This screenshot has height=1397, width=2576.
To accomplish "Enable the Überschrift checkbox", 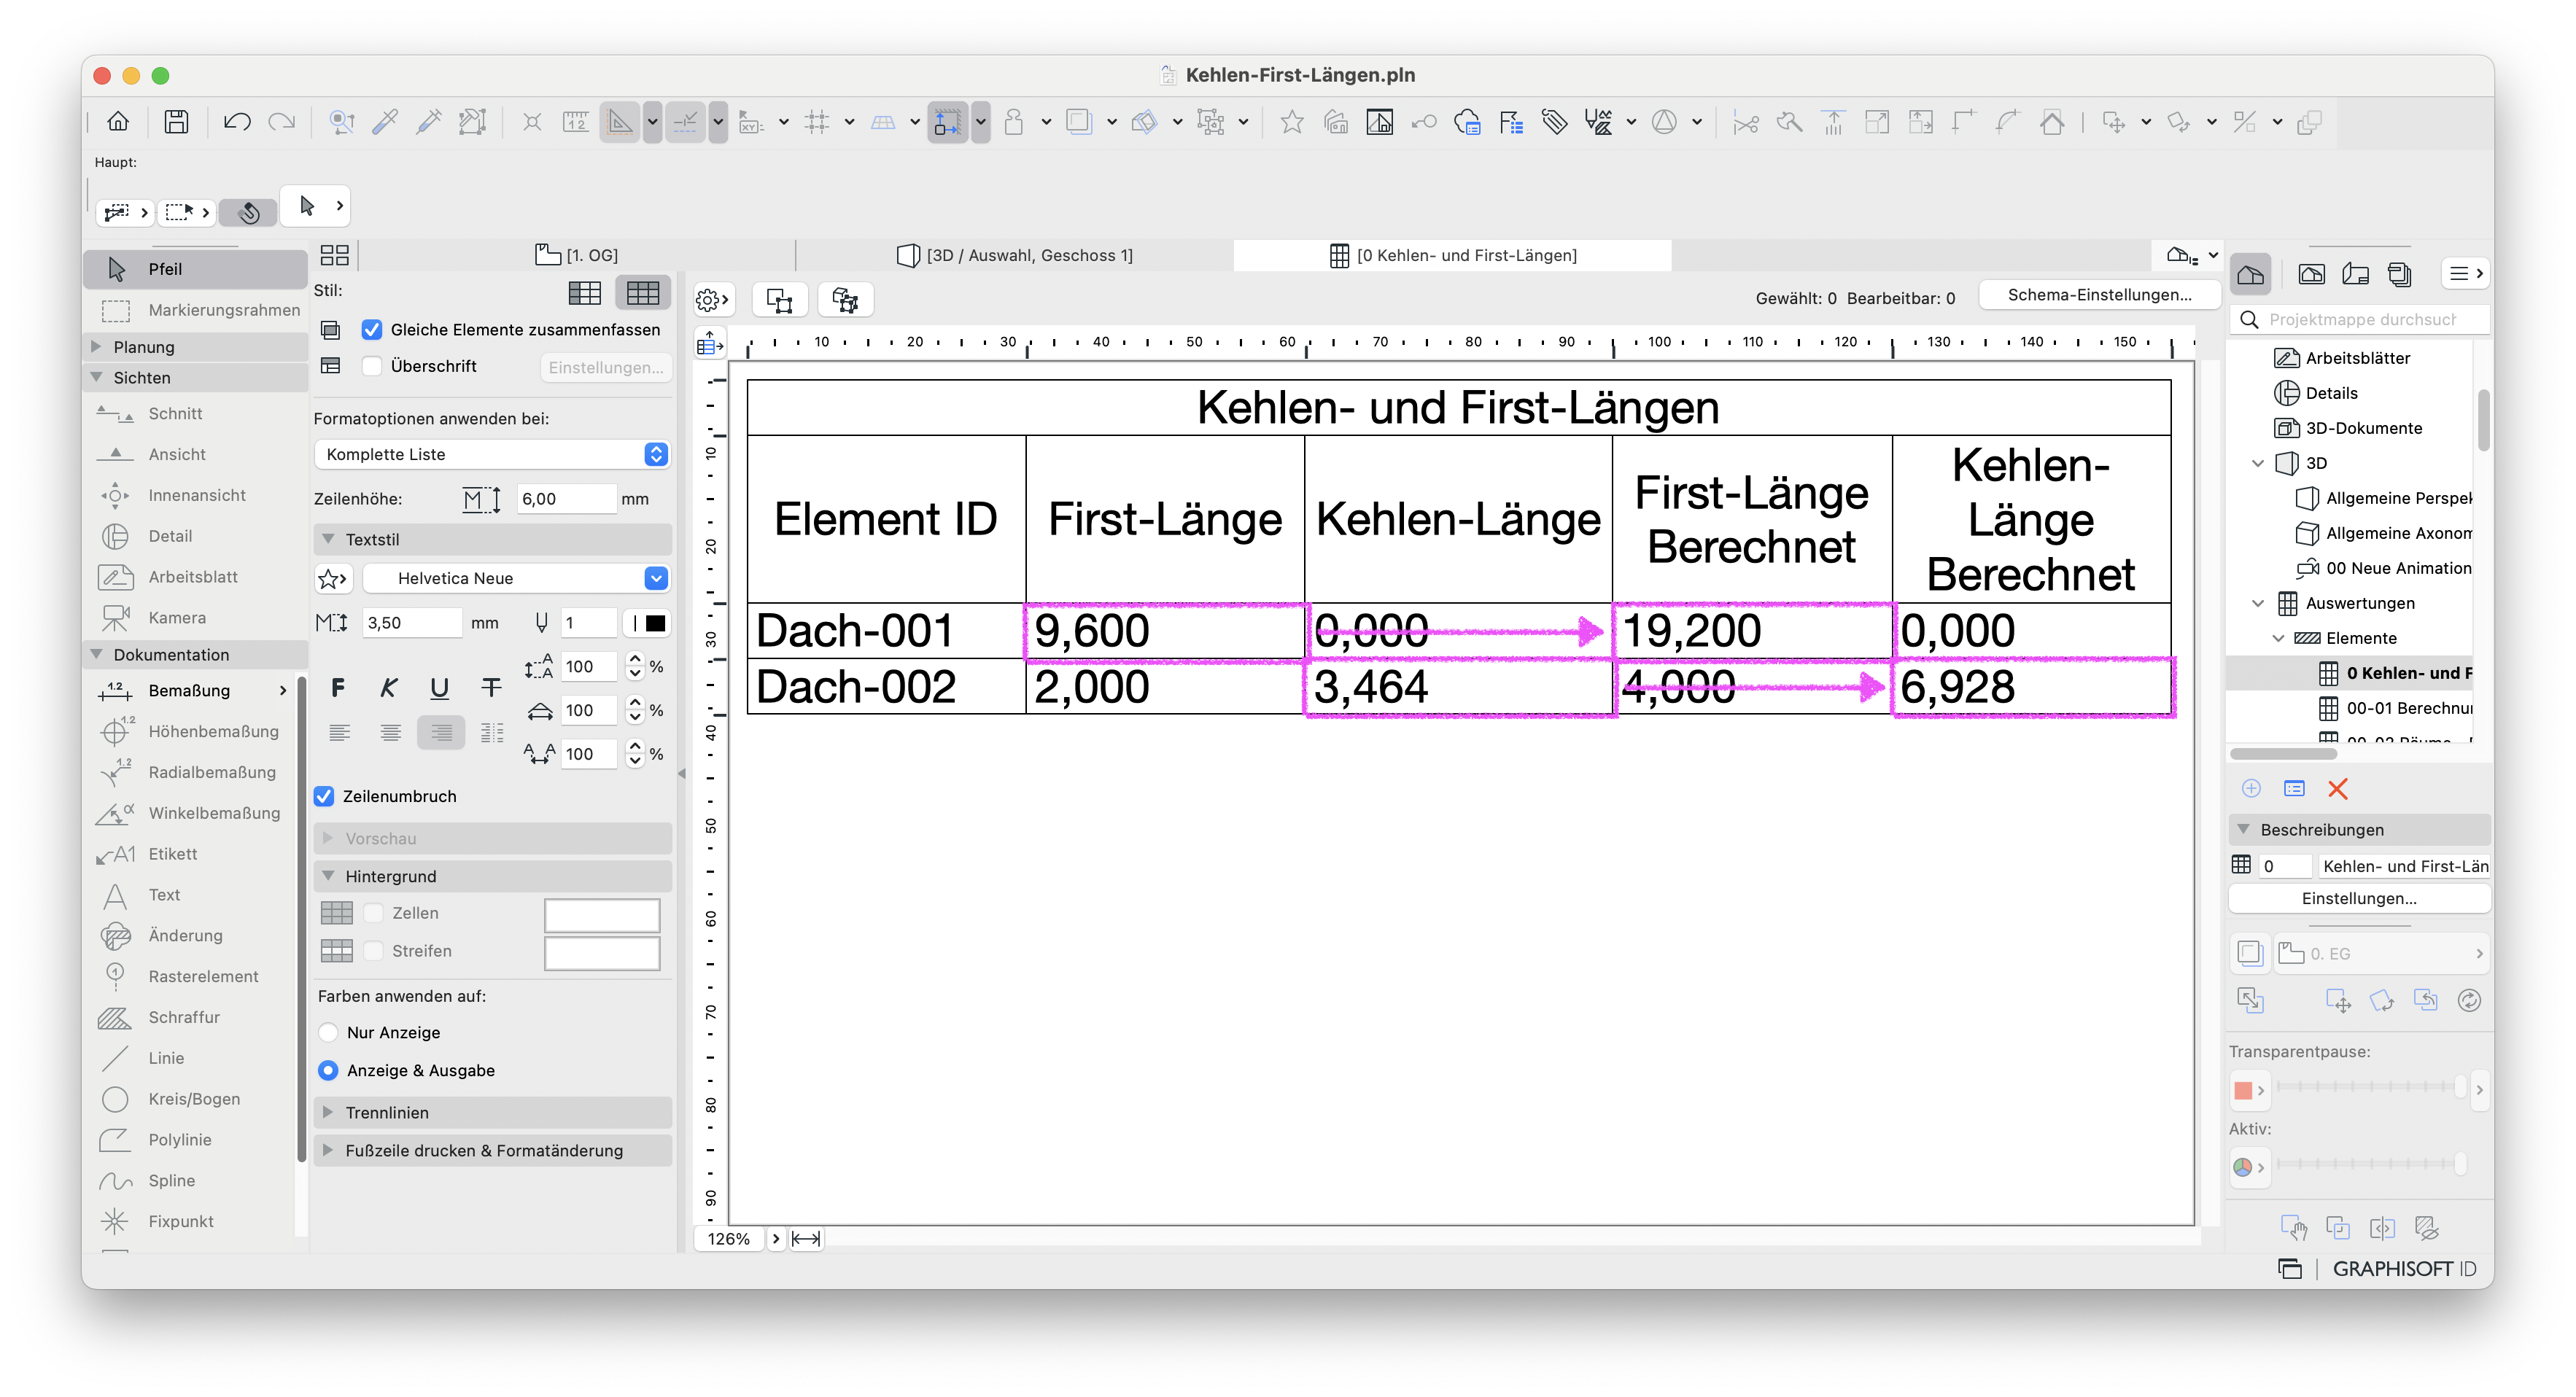I will click(372, 366).
